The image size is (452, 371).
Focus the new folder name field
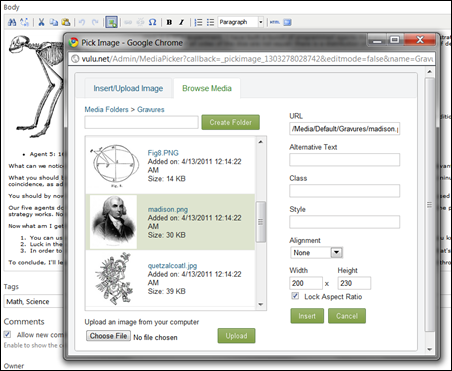(x=141, y=122)
